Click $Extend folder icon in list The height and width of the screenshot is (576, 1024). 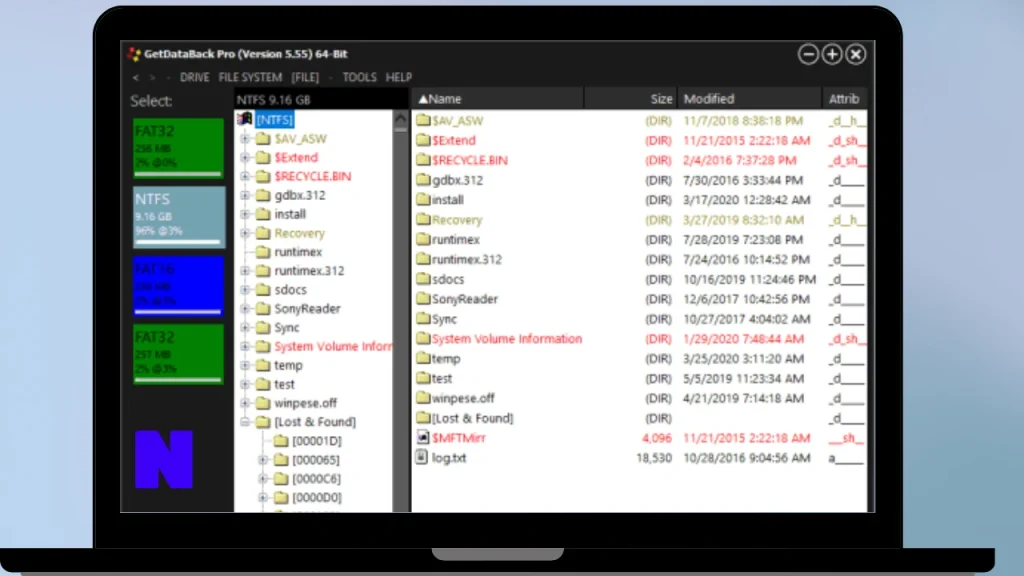coord(423,140)
